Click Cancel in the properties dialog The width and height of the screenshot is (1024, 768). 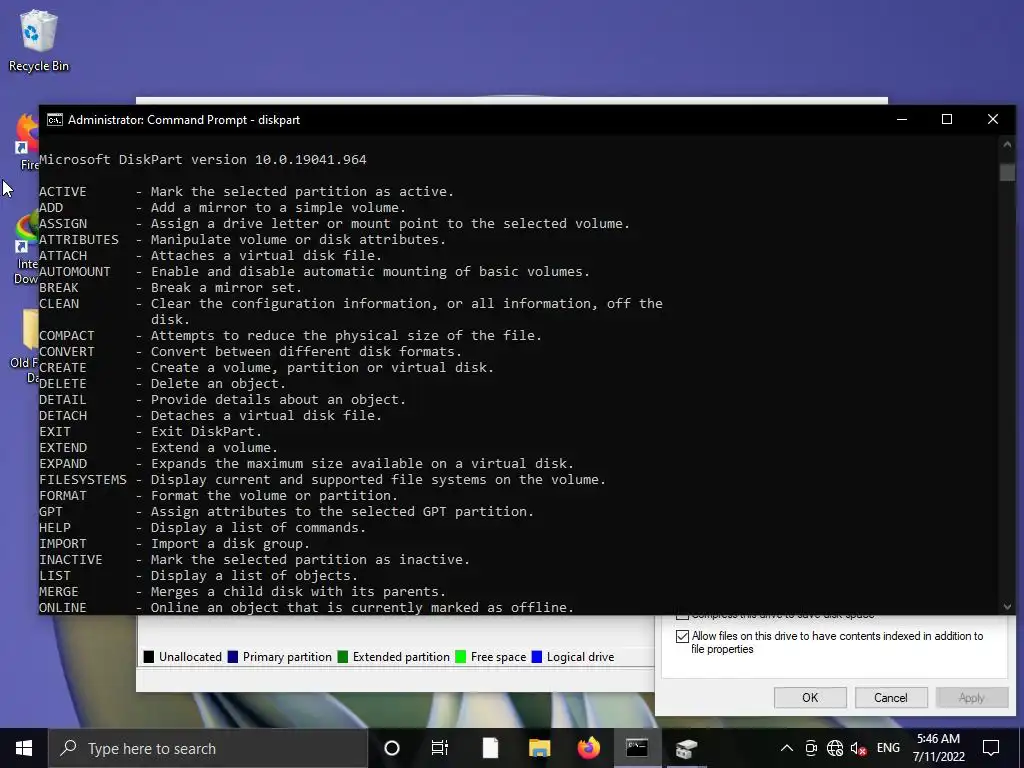point(891,697)
